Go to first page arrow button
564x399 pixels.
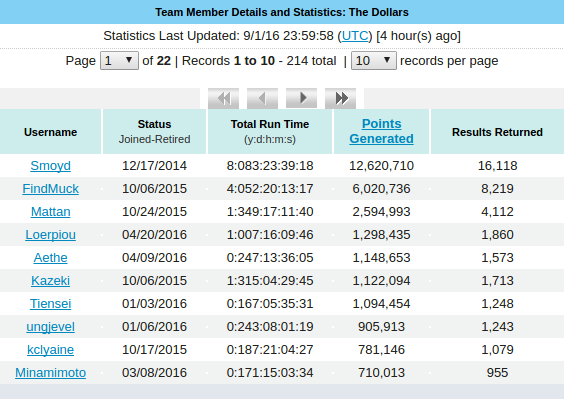coord(223,98)
